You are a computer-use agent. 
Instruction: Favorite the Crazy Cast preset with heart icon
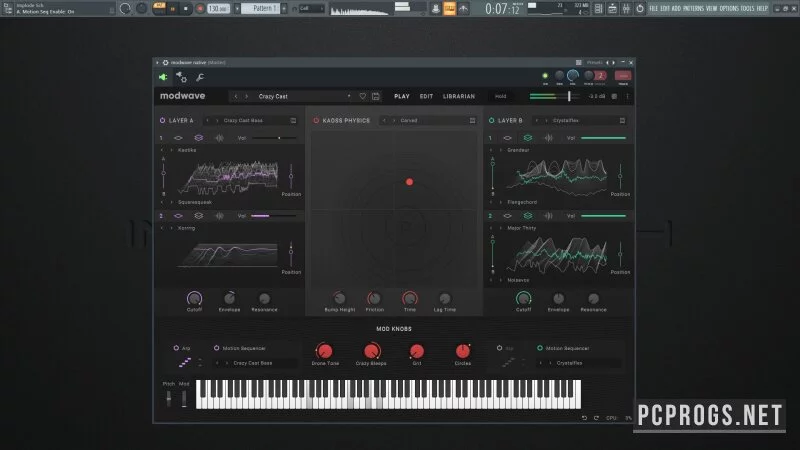pyautogui.click(x=362, y=96)
